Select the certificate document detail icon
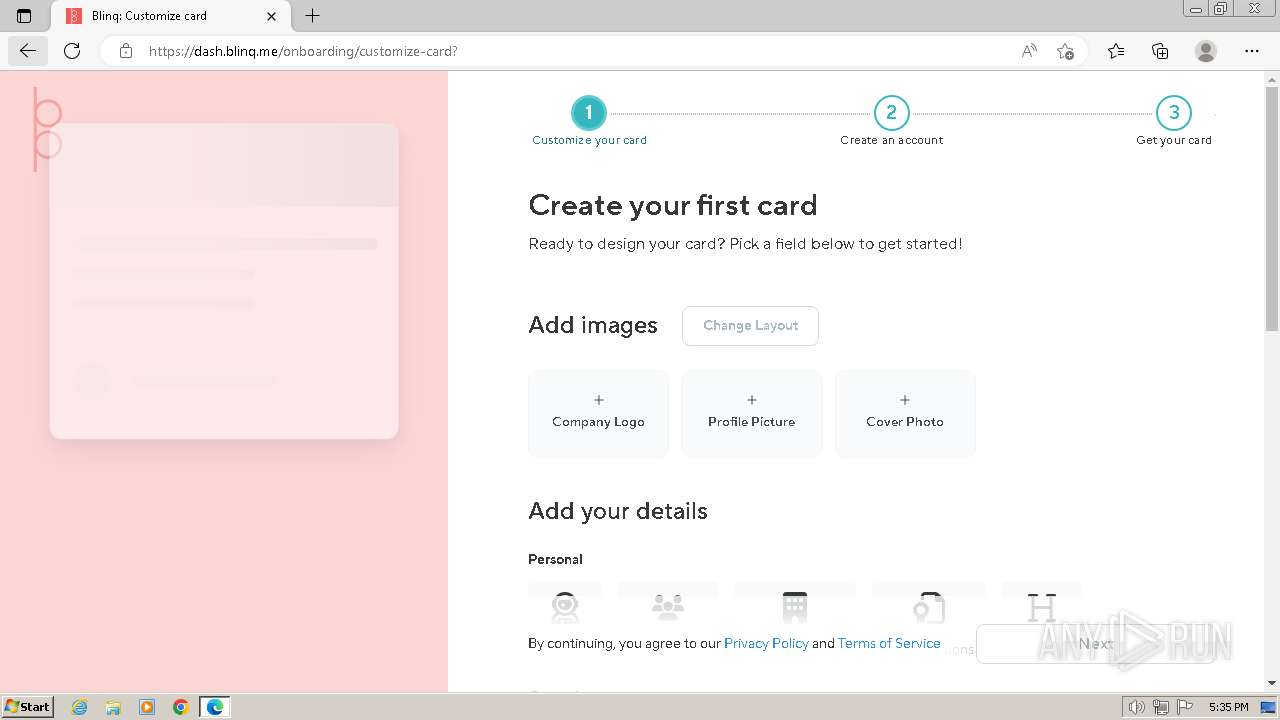The width and height of the screenshot is (1280, 720). pyautogui.click(x=929, y=606)
